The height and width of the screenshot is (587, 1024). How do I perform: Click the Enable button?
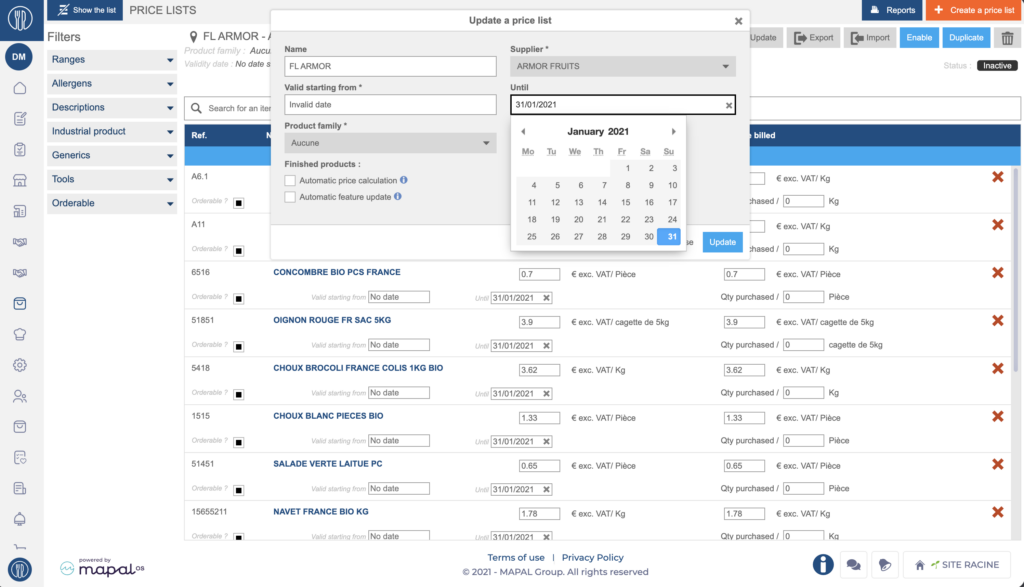(x=919, y=38)
